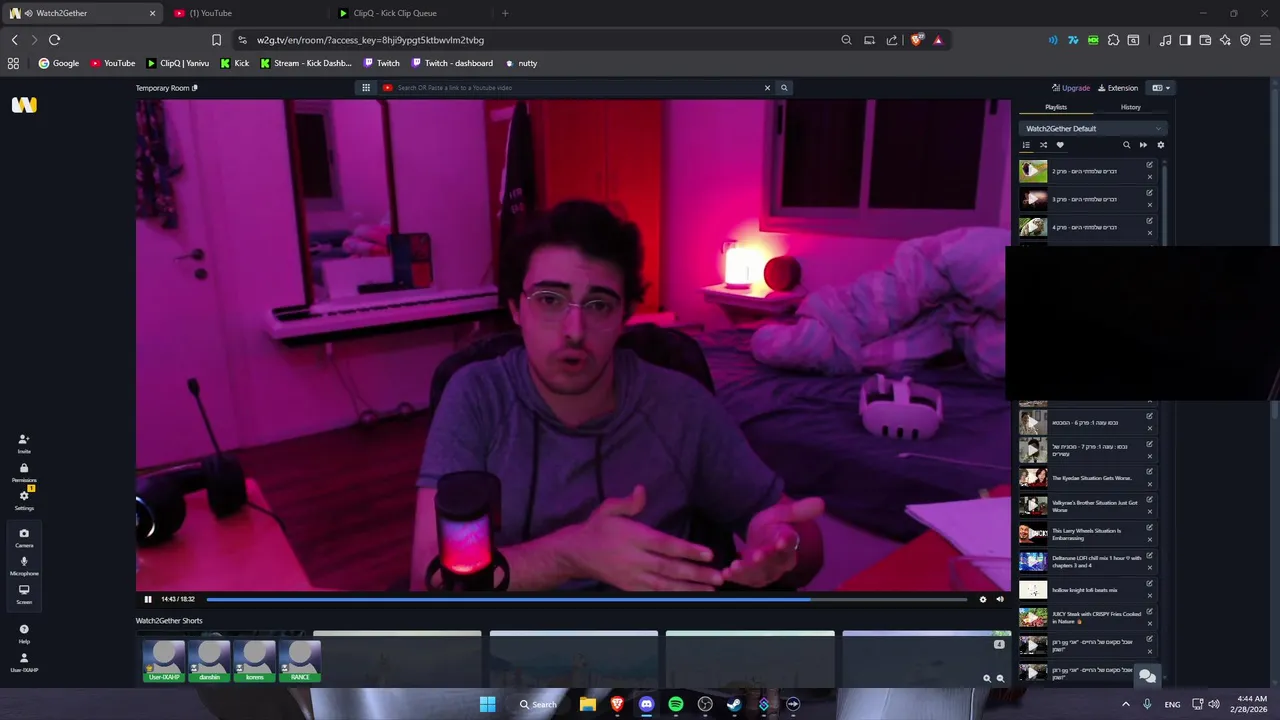The image size is (1280, 720).
Task: Open the Invite option in left sidebar
Action: coord(24,443)
